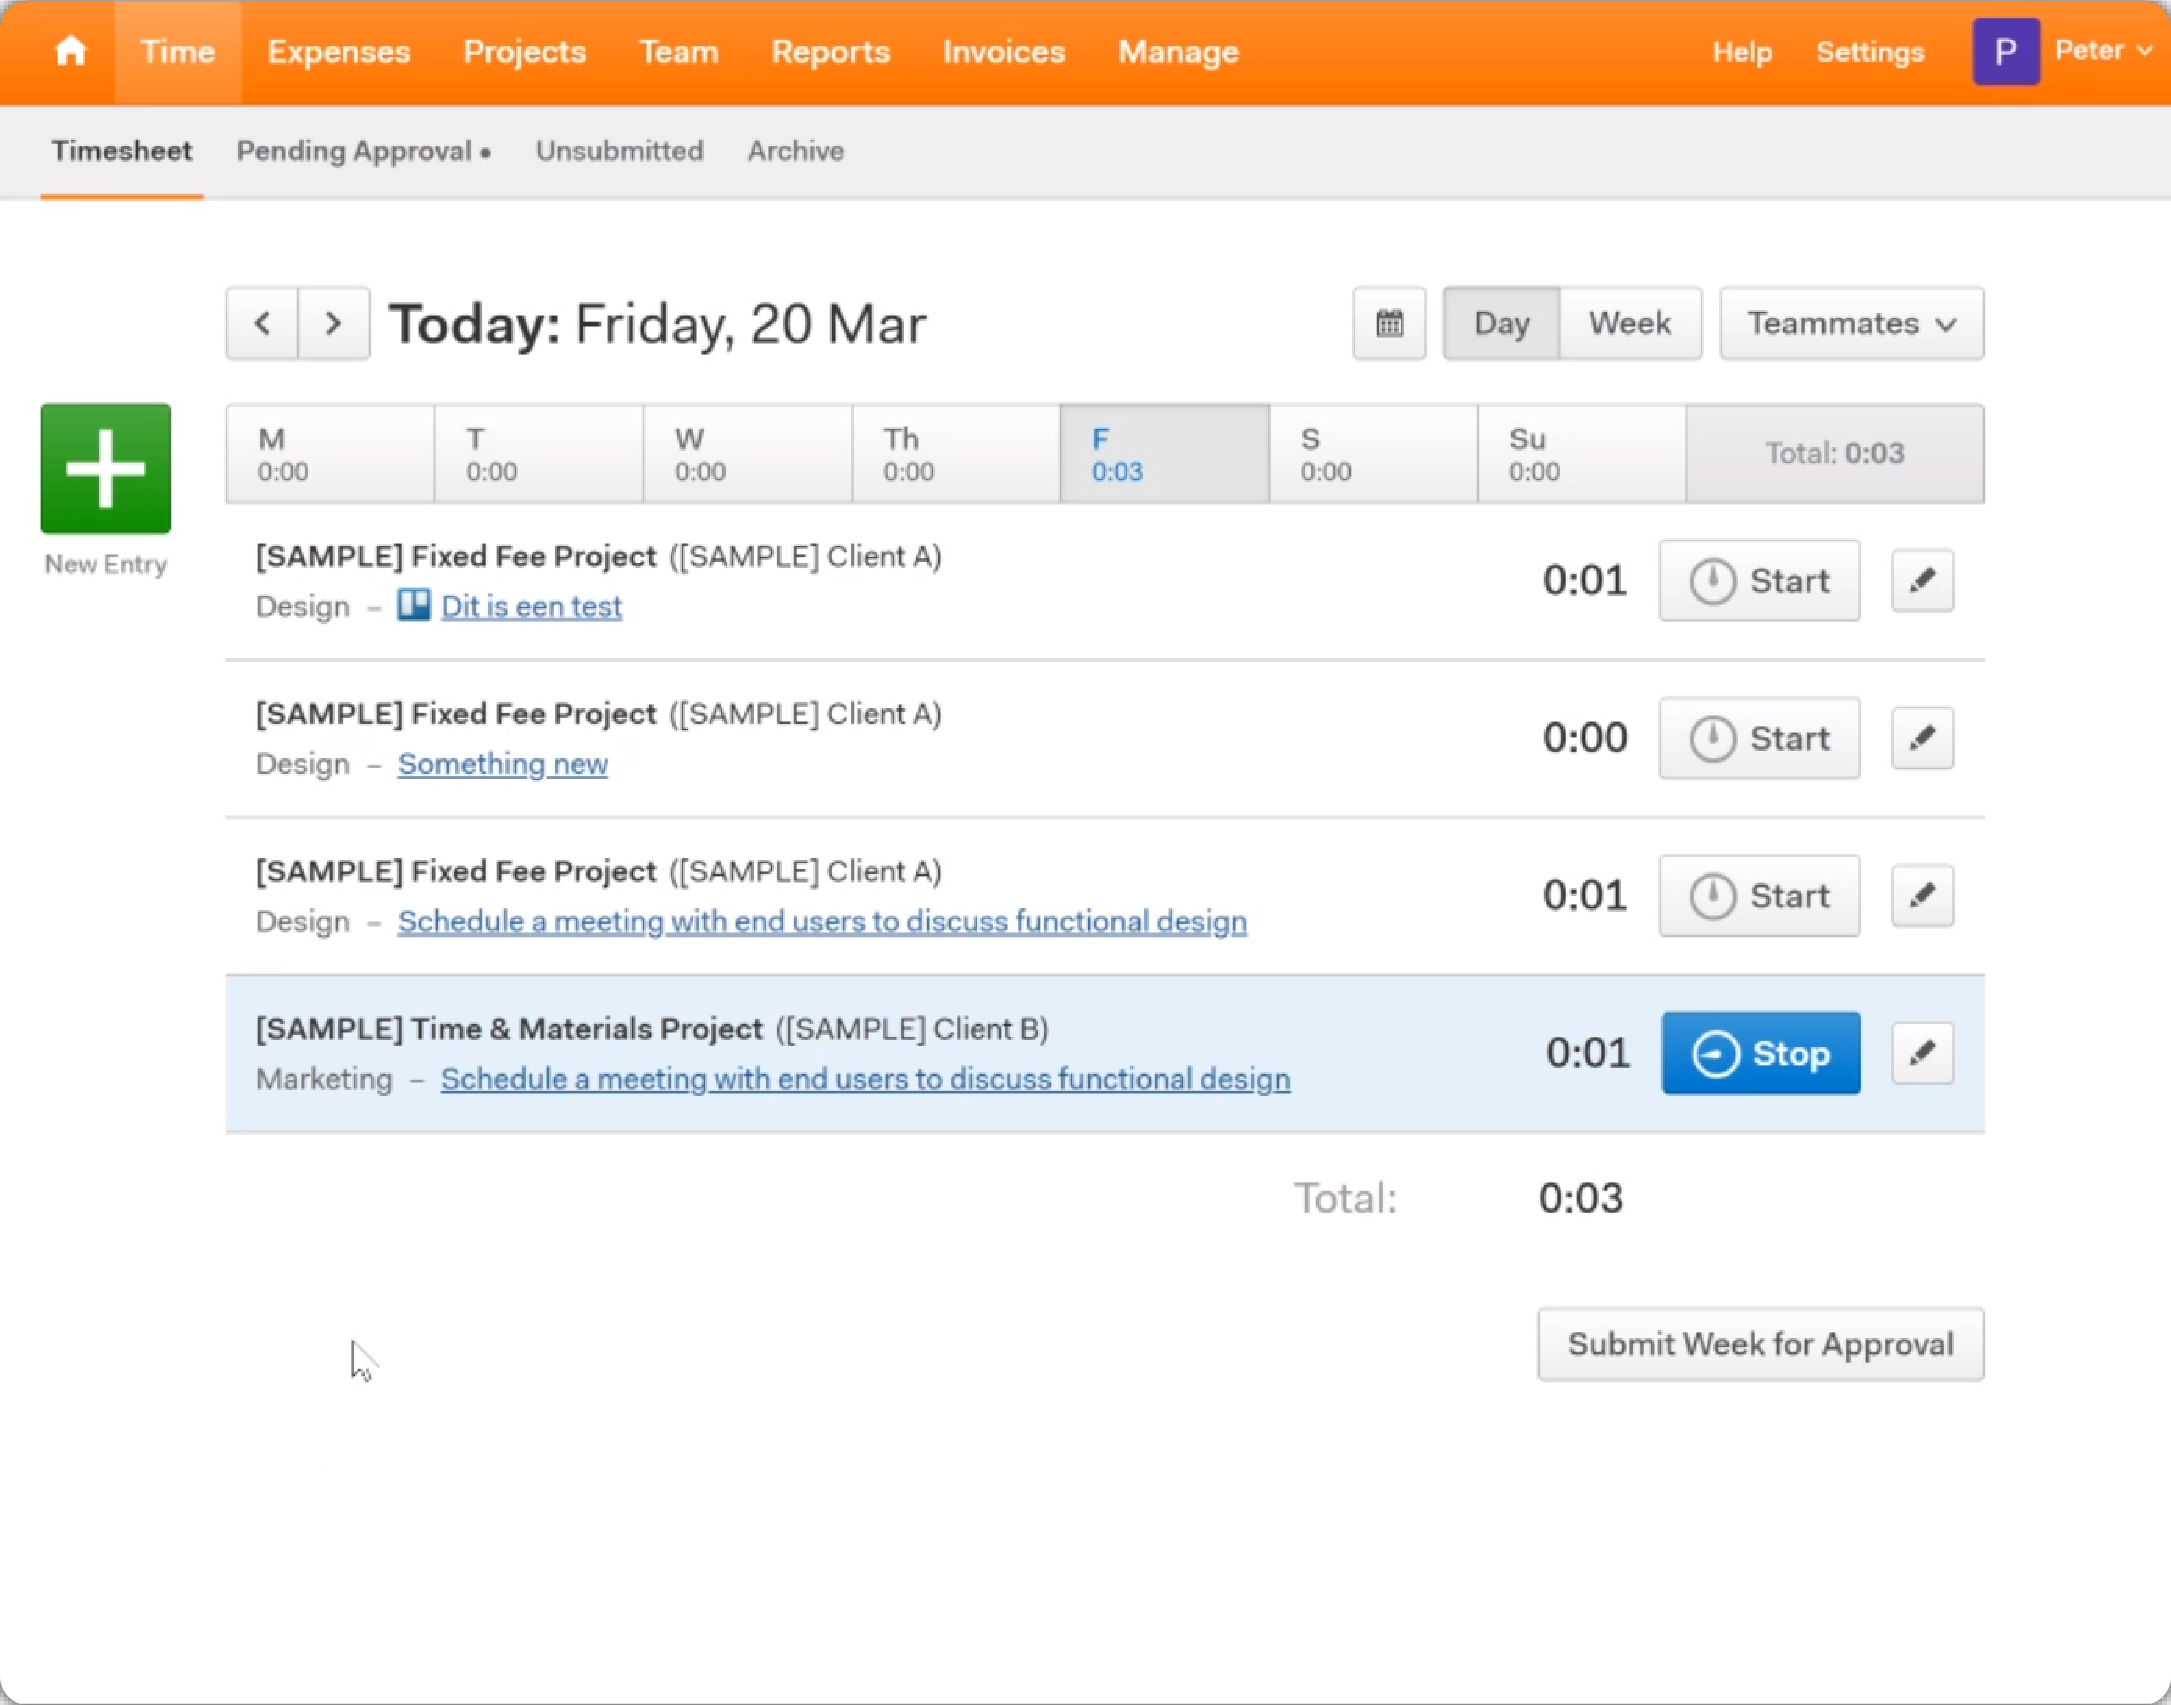Edit the 'Dit is een test' entry with the pencil
The width and height of the screenshot is (2171, 1705).
1922,580
